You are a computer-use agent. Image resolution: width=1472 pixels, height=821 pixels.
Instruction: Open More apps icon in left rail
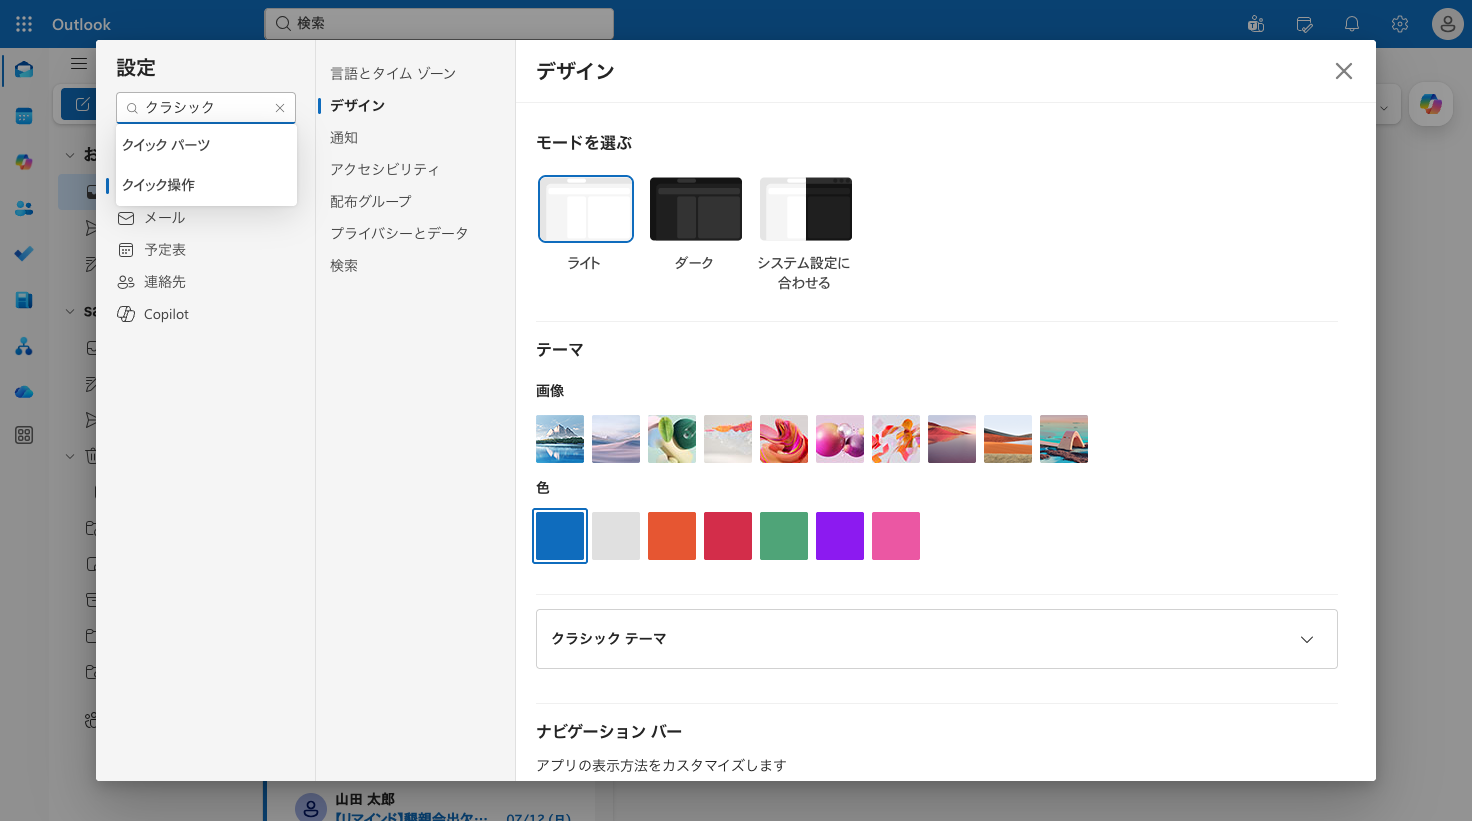tap(24, 435)
